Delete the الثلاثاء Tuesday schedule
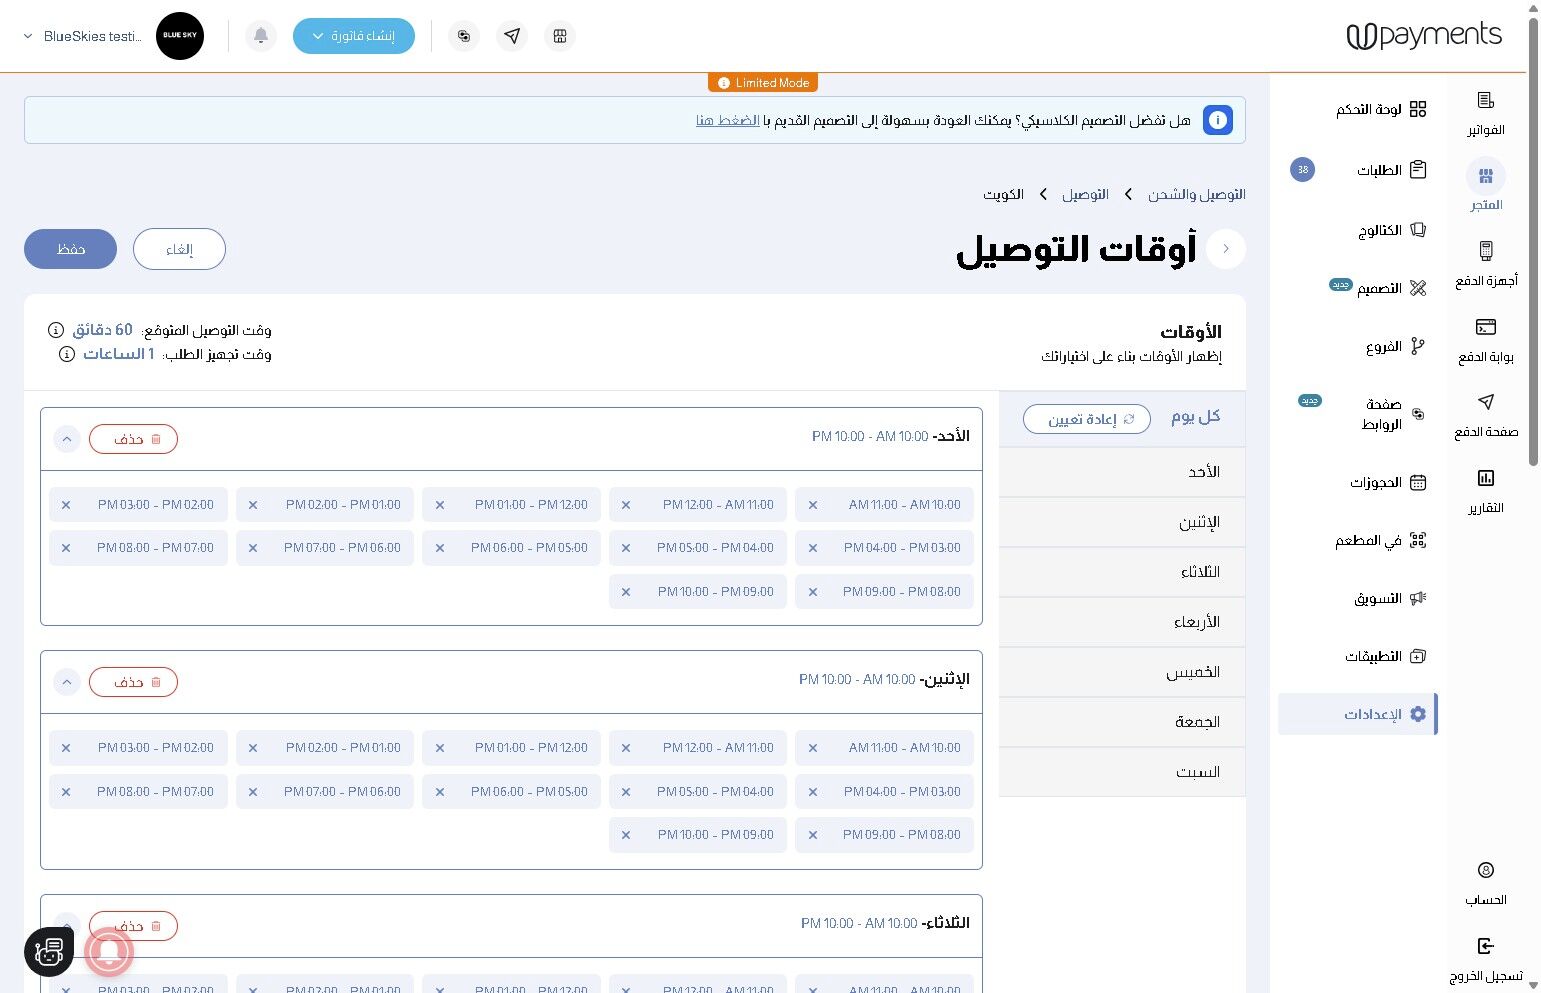 pos(133,926)
